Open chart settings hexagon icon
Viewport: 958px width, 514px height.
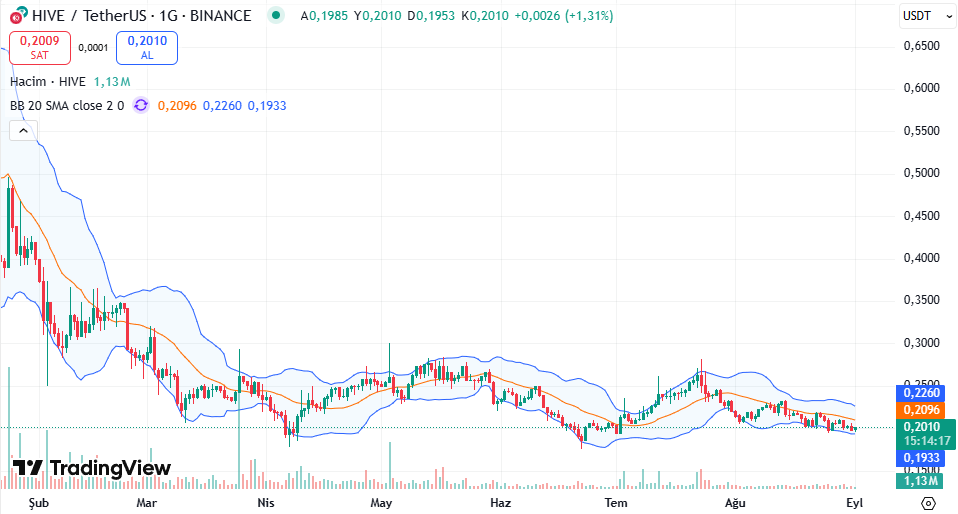(x=928, y=503)
